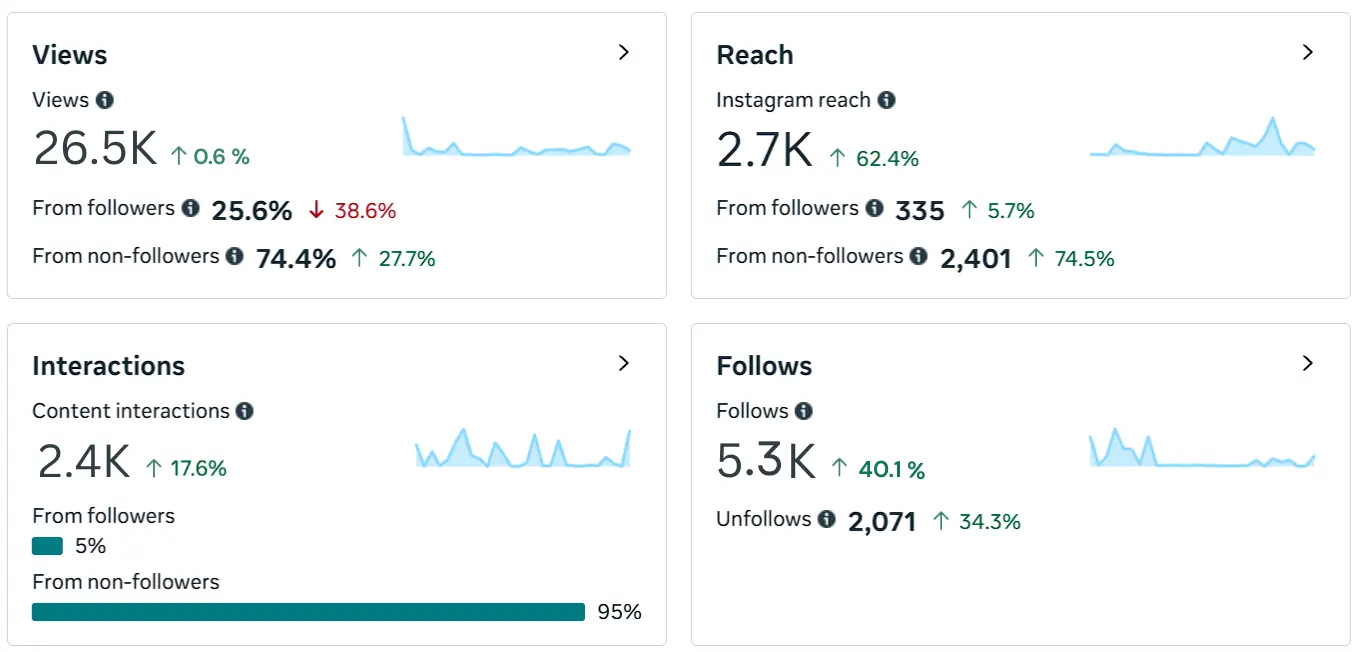This screenshot has width=1360, height=652.
Task: Expand the Views card arrow
Action: [624, 52]
